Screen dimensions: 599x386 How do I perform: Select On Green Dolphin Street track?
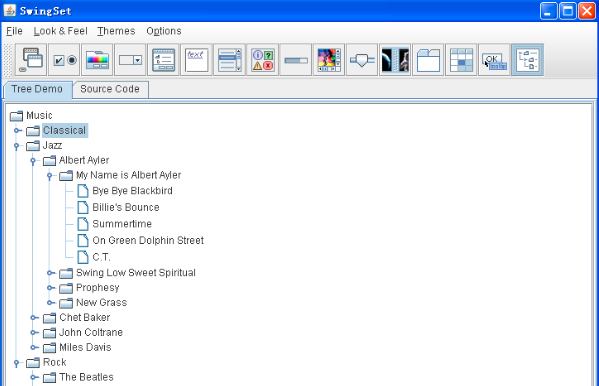point(148,240)
